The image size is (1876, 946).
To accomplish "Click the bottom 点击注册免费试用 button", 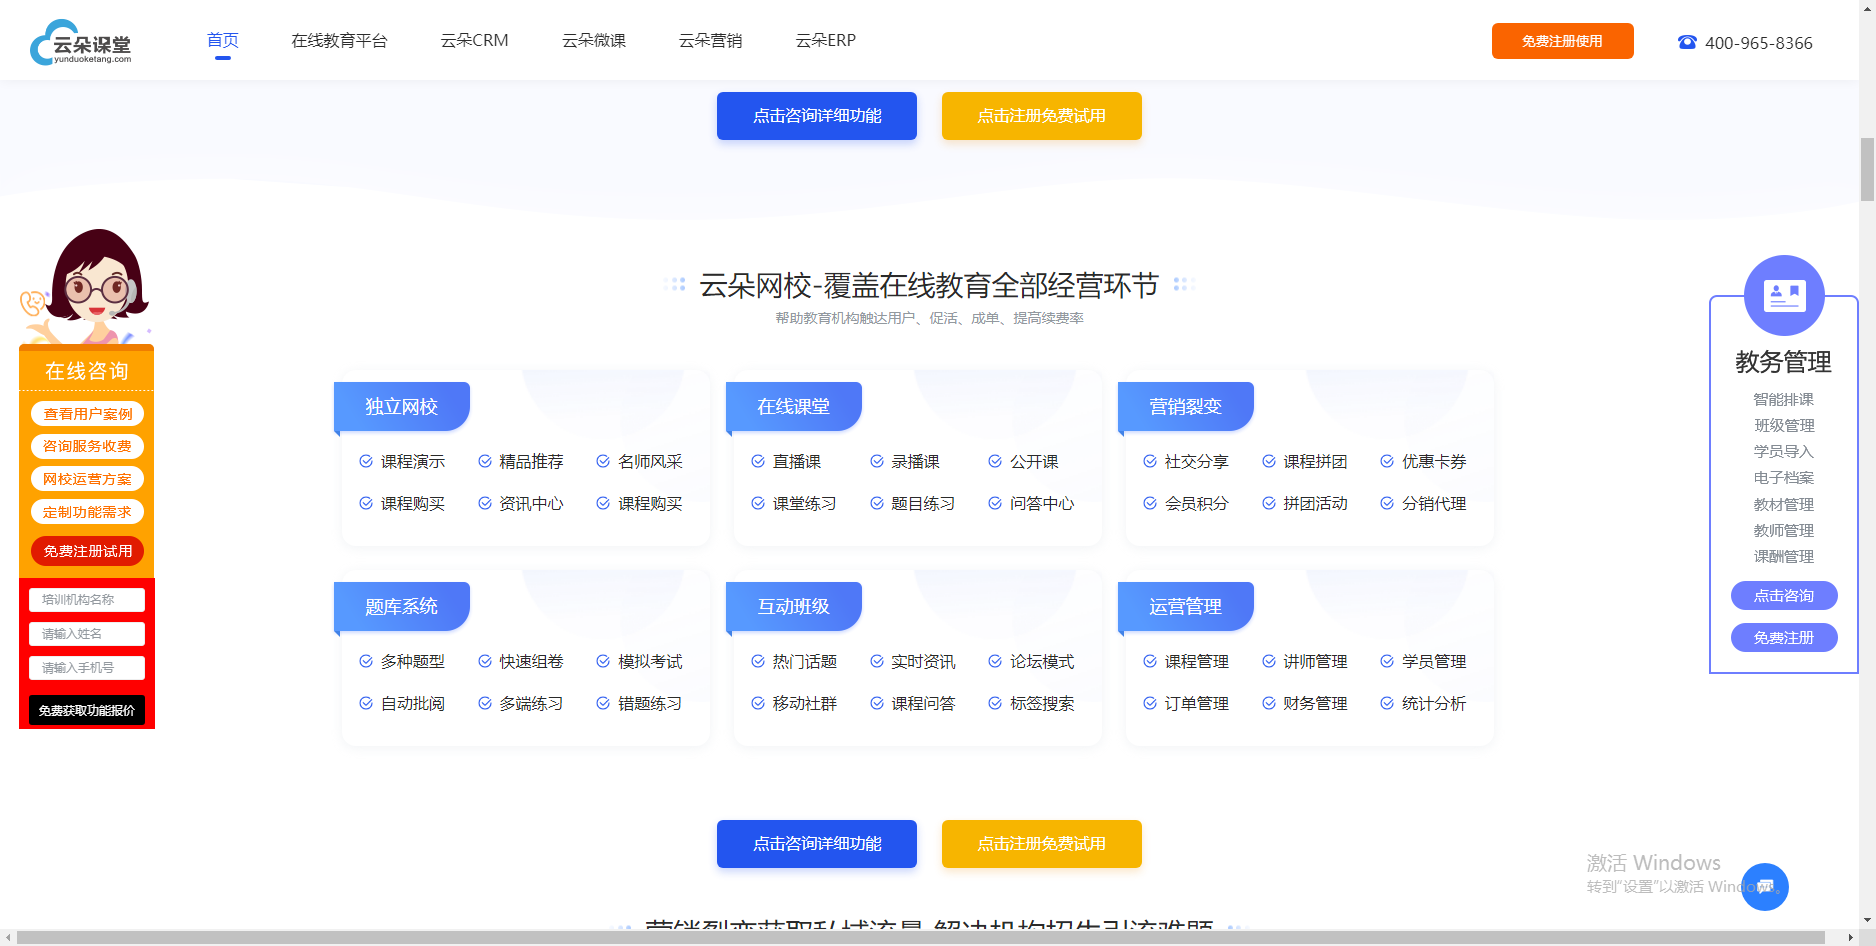I will [x=1042, y=844].
